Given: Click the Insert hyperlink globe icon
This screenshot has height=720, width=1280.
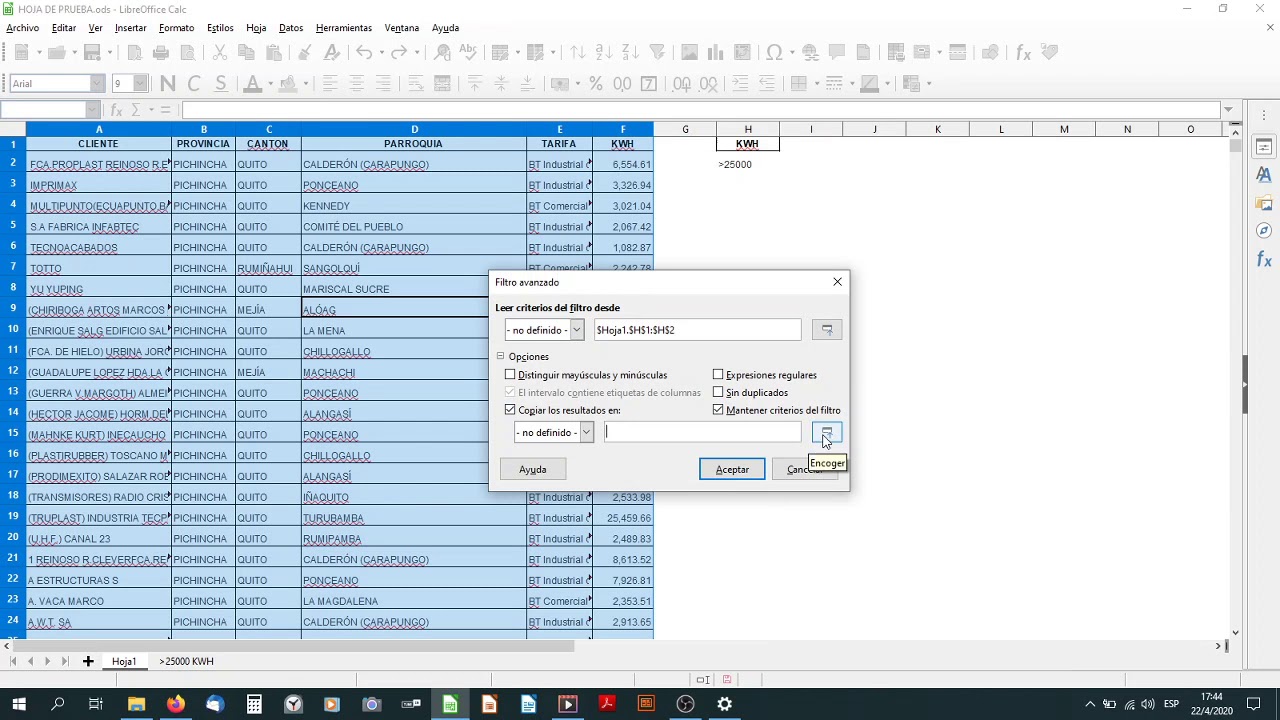Looking at the screenshot, I should click(810, 52).
